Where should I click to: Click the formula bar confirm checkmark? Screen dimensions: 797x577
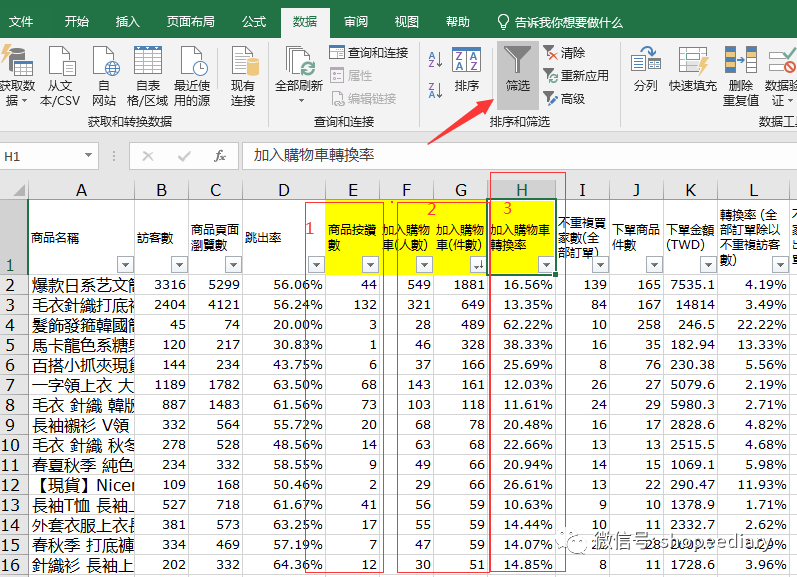coord(184,156)
